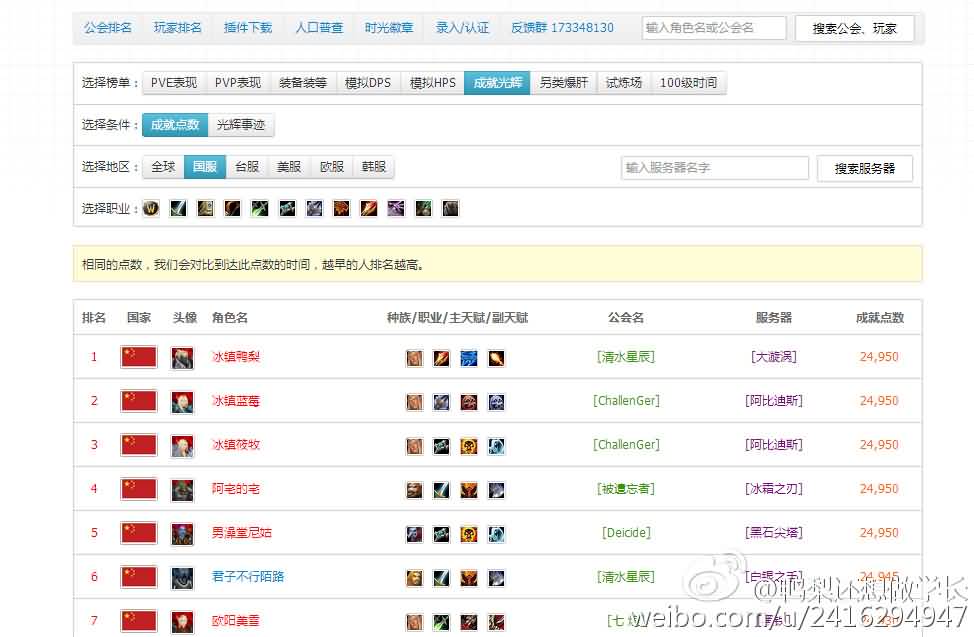The image size is (974, 637).
Task: Choose the 欧服 region option
Action: 332,167
